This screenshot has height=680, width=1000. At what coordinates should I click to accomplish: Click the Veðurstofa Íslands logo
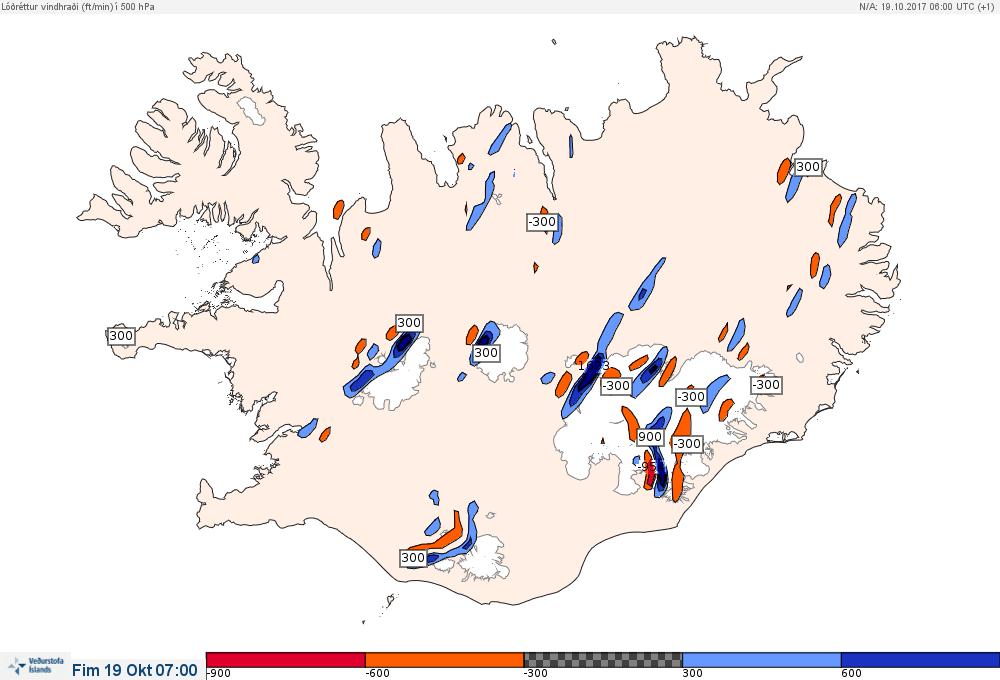click(36, 666)
